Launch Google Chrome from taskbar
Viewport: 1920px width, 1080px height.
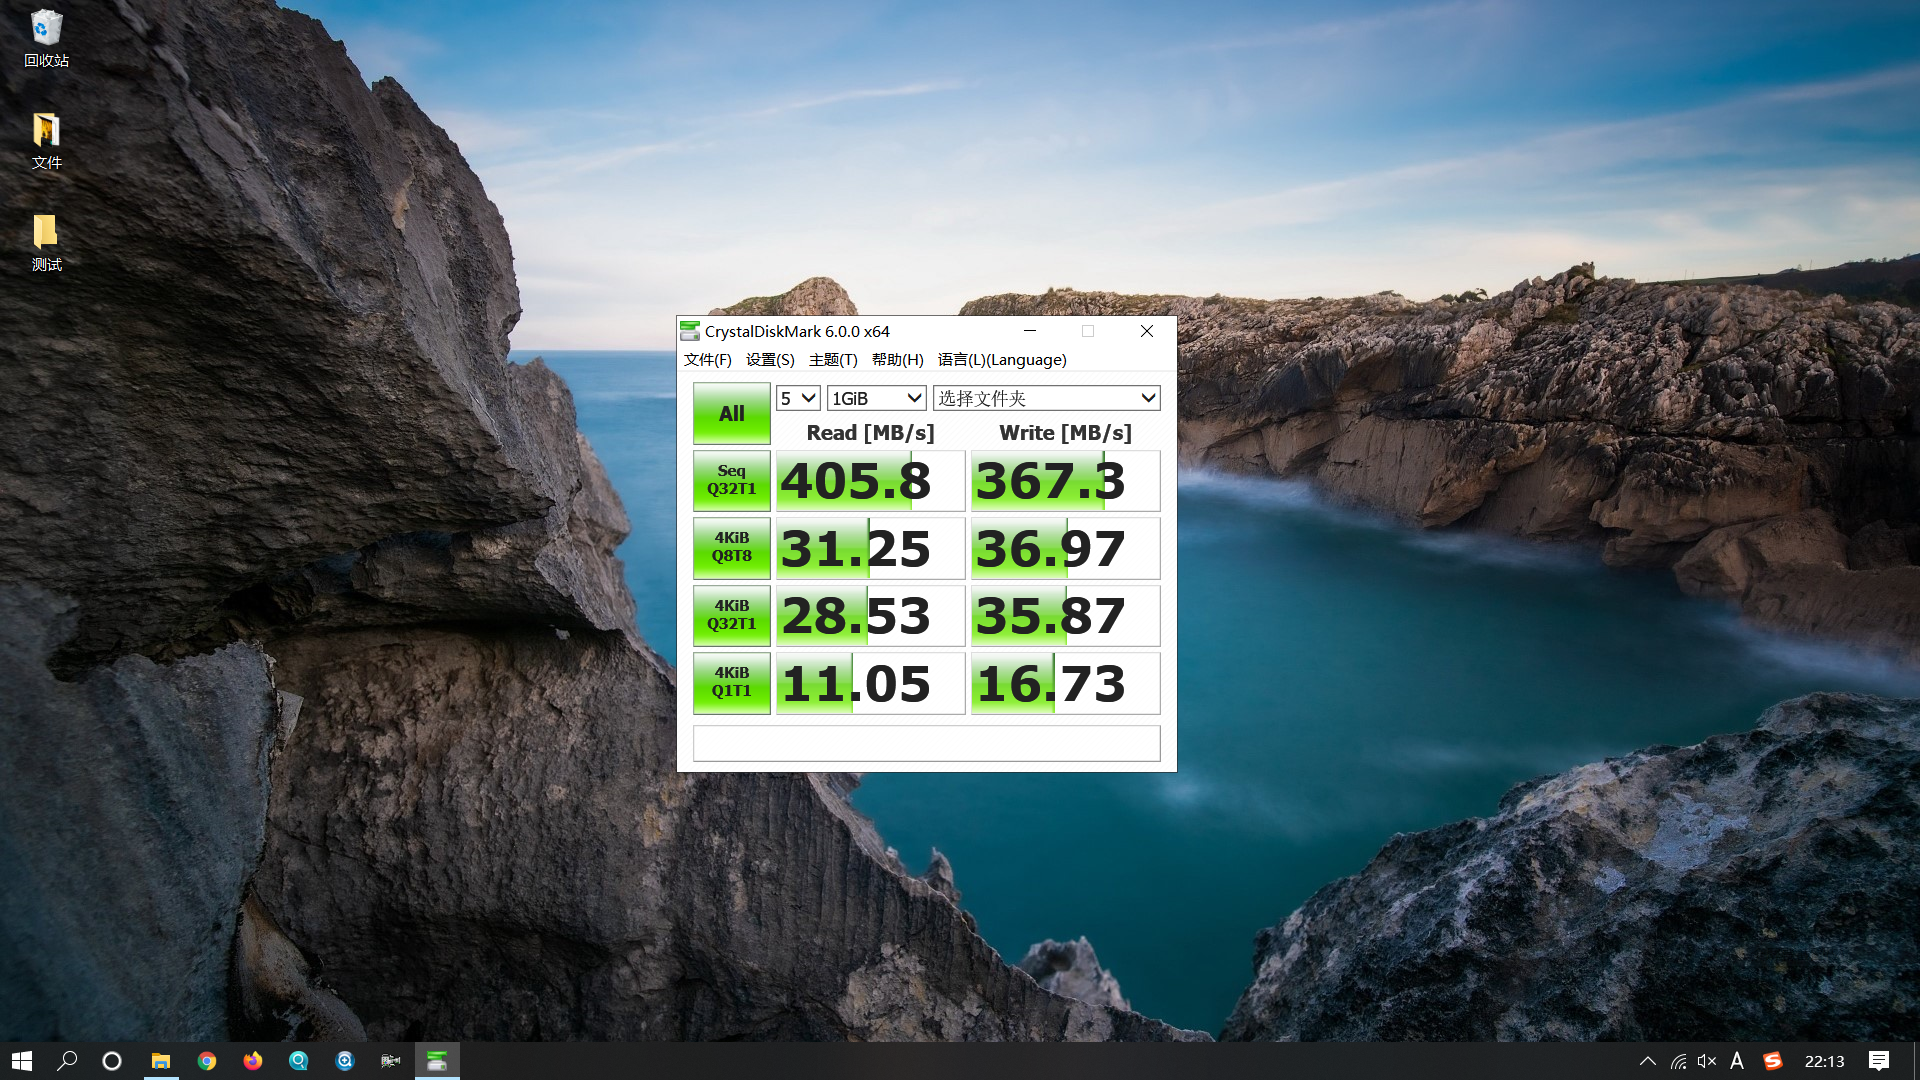(x=207, y=1061)
